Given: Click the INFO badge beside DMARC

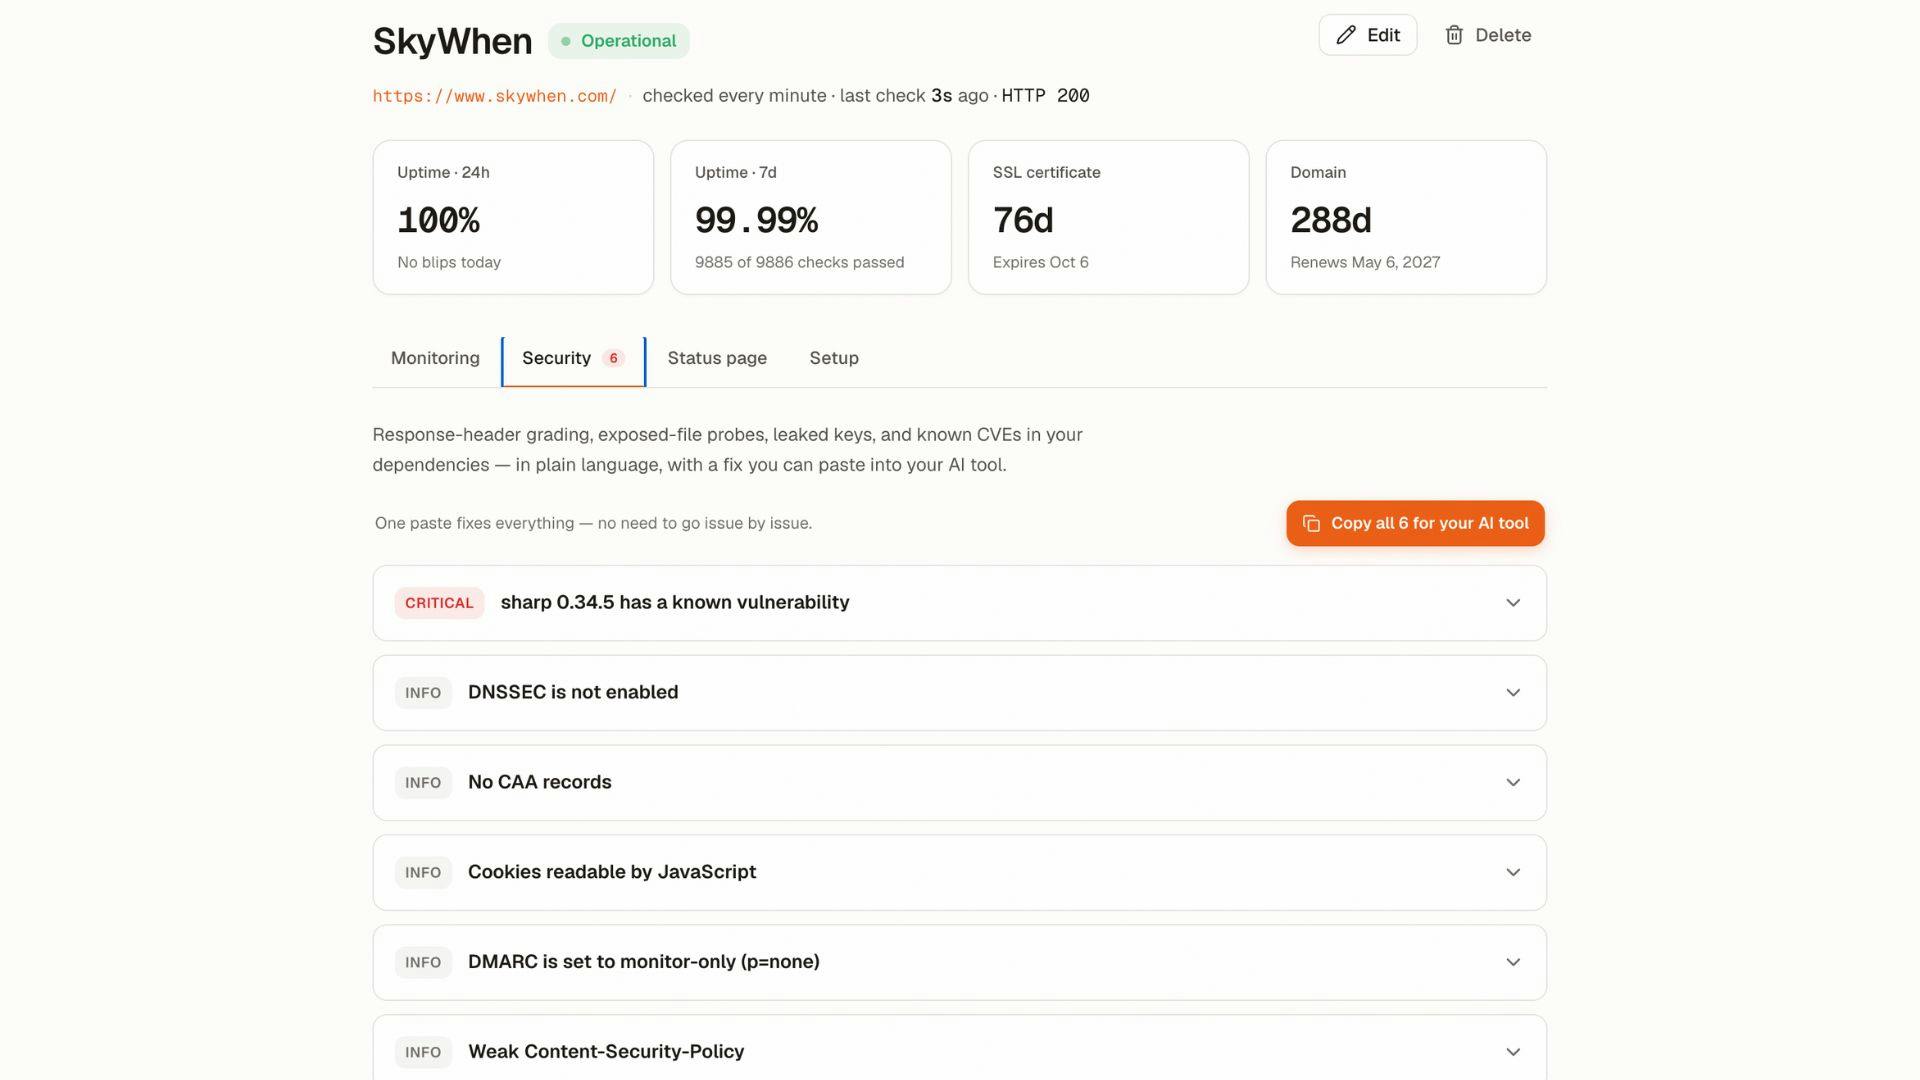Looking at the screenshot, I should coord(423,962).
